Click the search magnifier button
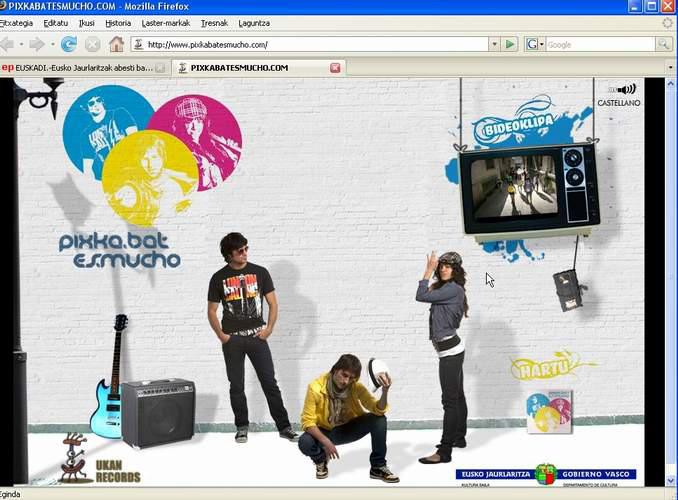Viewport: 678px width, 500px height. [x=663, y=44]
